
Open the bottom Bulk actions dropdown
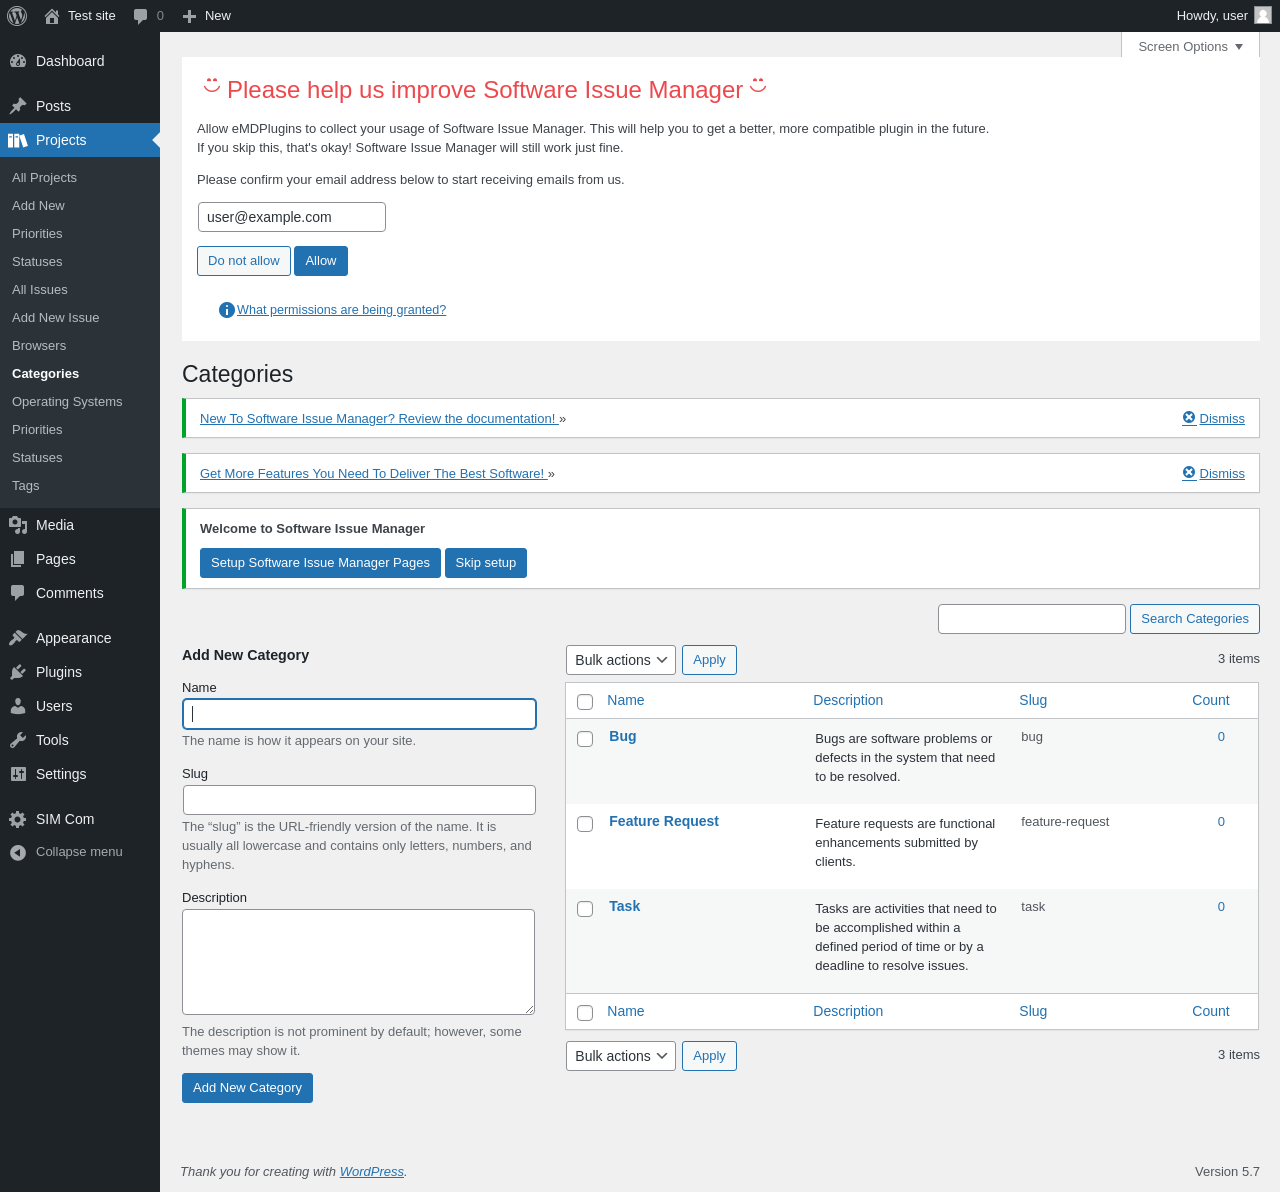(621, 1056)
